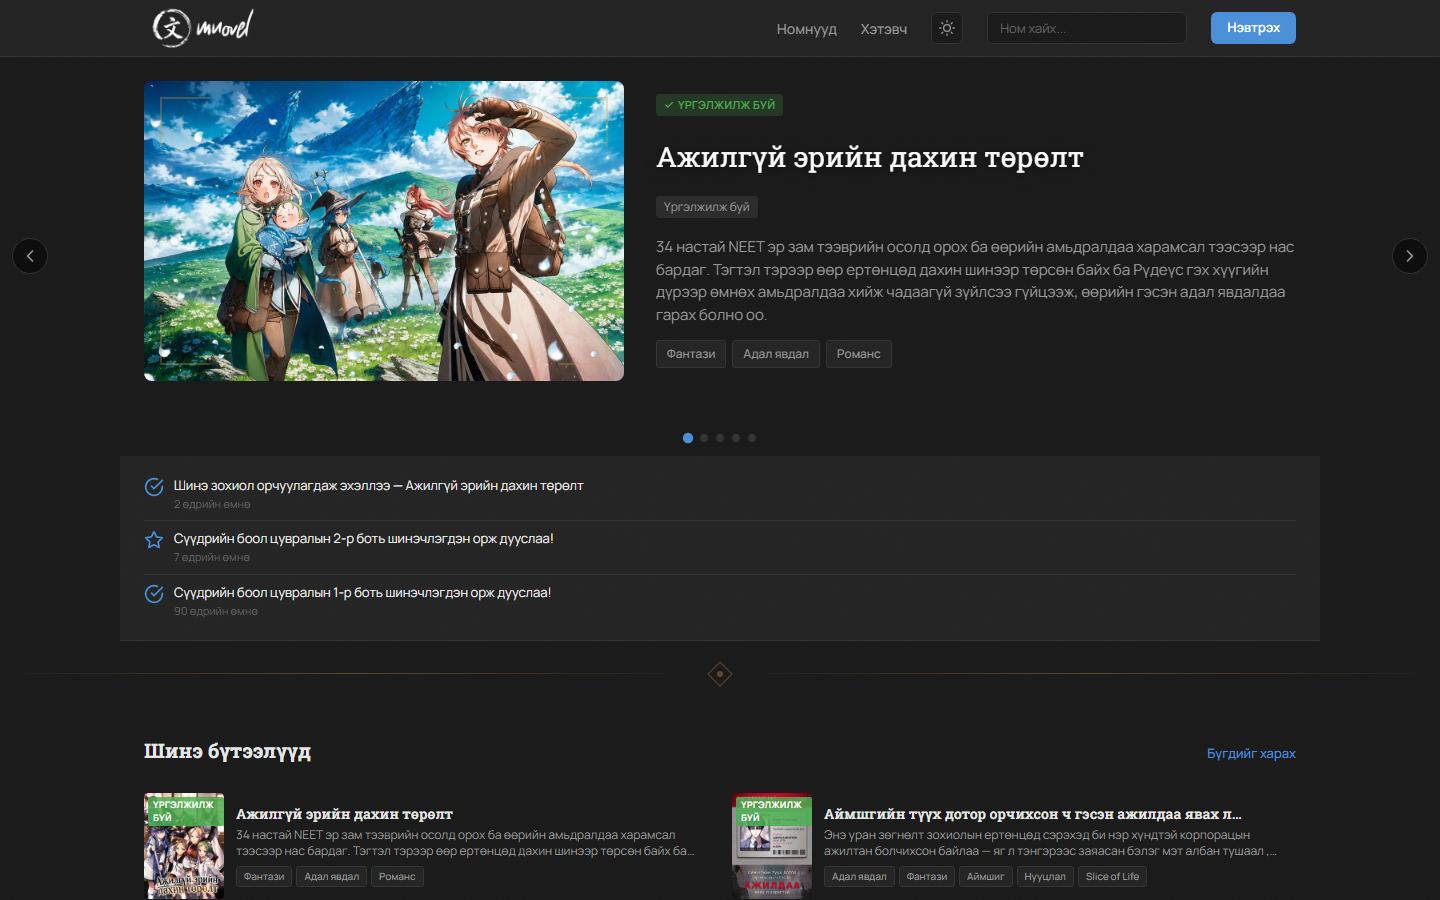1440x900 pixels.
Task: Select the third carousel dot indicator
Action: (x=720, y=438)
